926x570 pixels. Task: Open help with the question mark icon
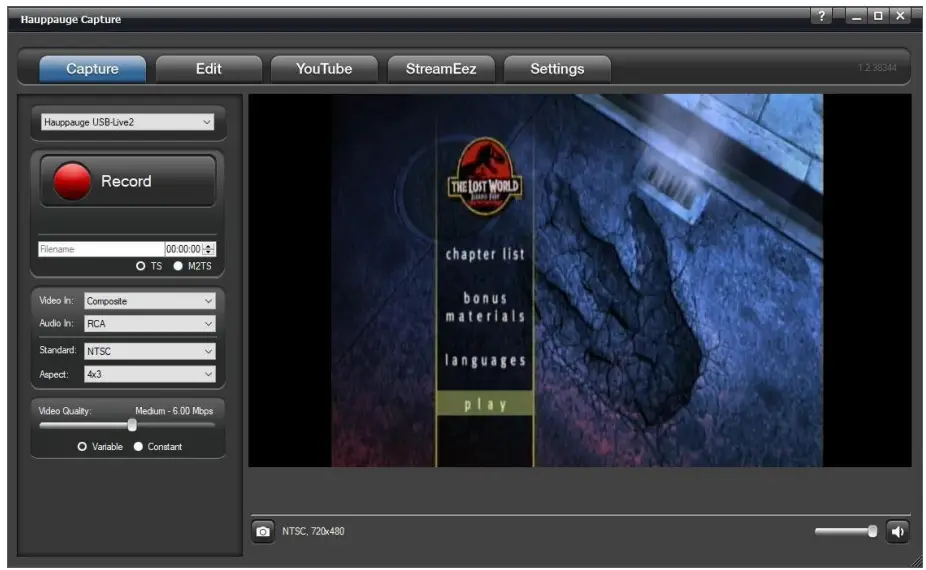821,16
